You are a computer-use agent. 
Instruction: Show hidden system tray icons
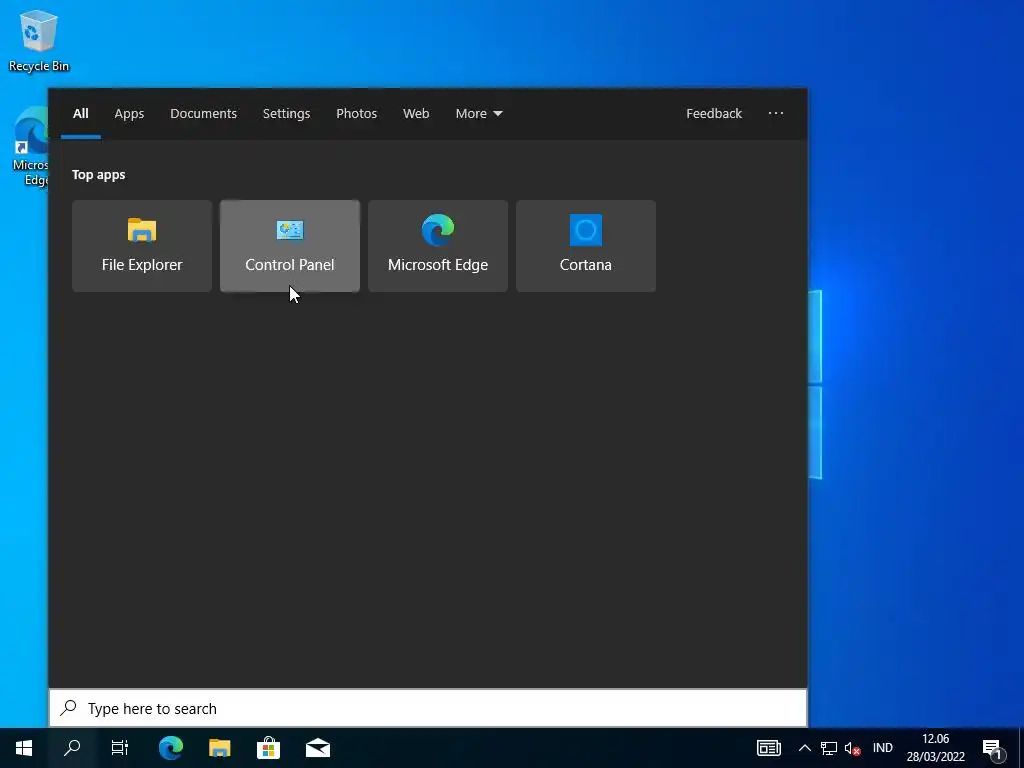click(805, 748)
